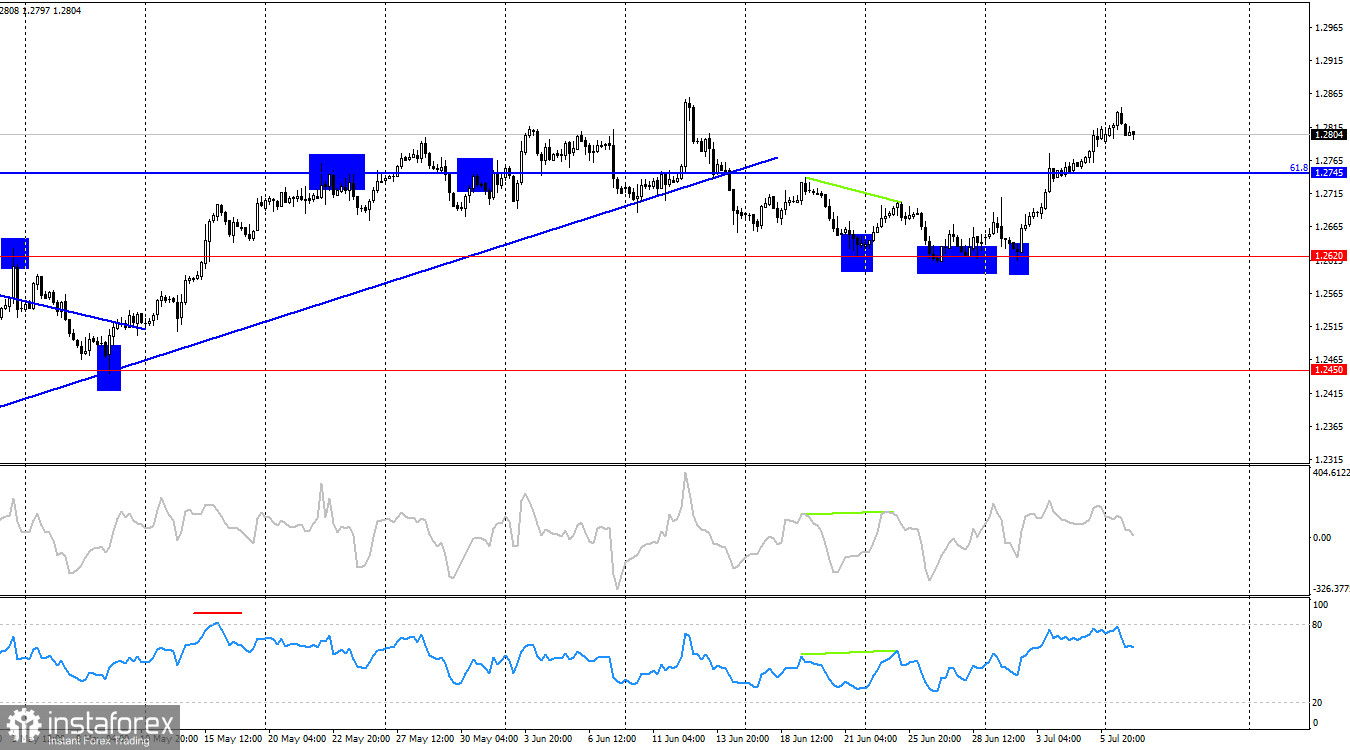
Task: Click the 1.2965 price axis label
Action: (1331, 27)
